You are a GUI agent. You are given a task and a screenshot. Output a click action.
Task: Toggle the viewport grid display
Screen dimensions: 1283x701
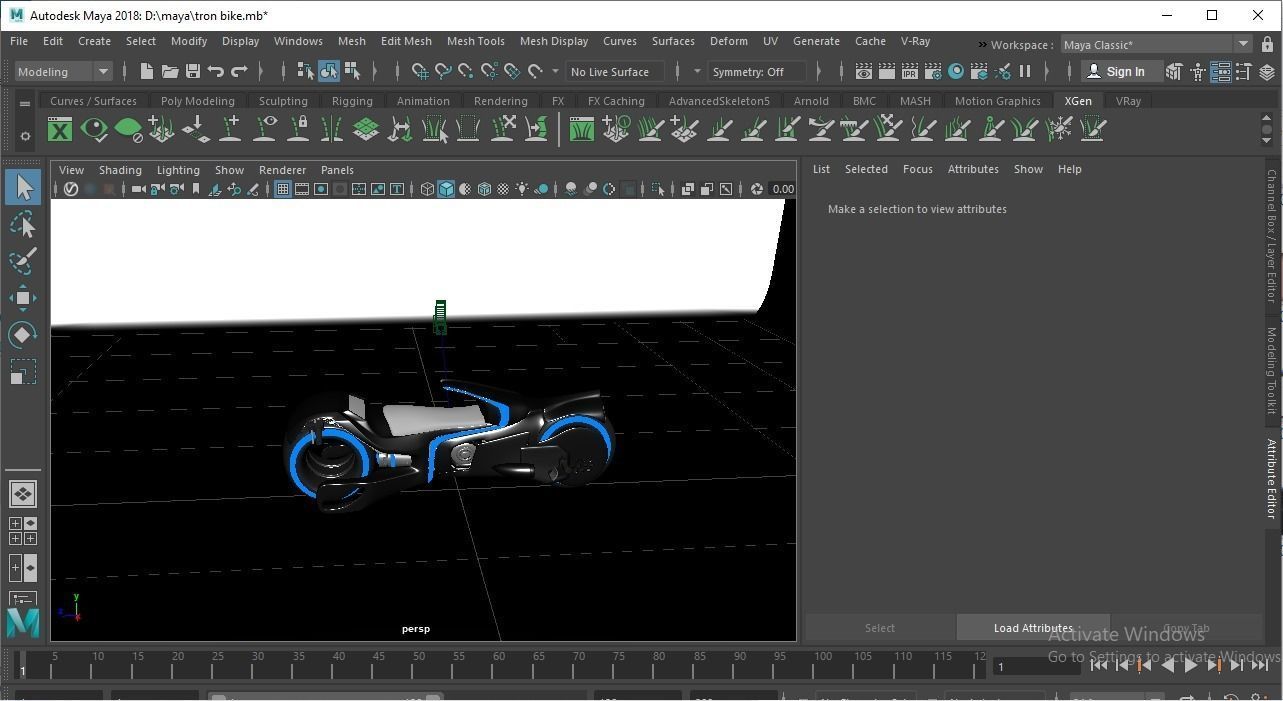(283, 189)
